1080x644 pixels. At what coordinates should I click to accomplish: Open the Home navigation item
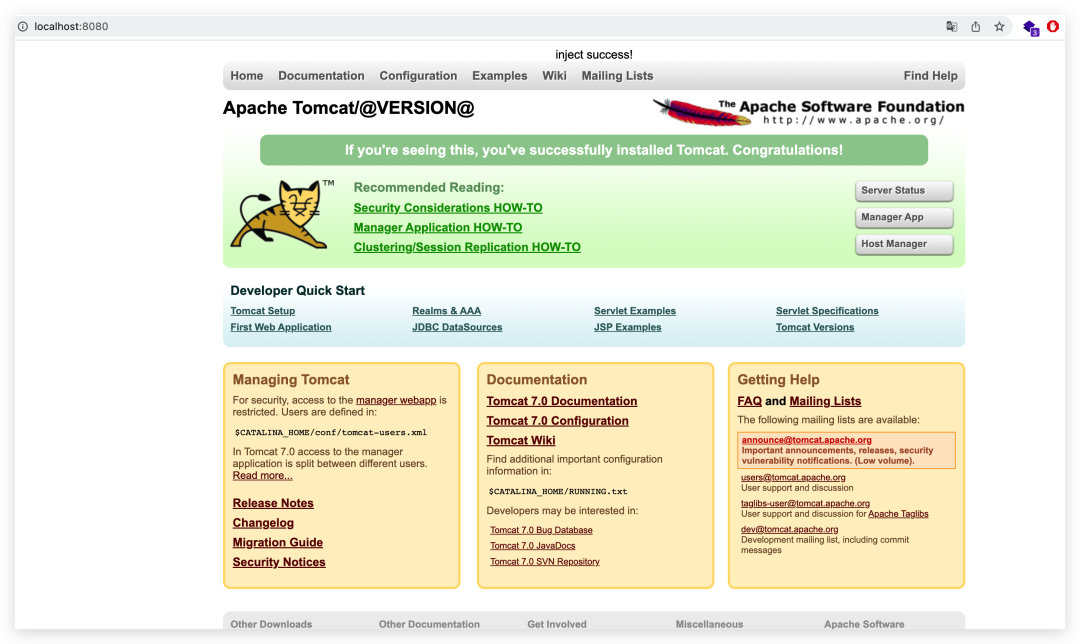click(x=247, y=76)
